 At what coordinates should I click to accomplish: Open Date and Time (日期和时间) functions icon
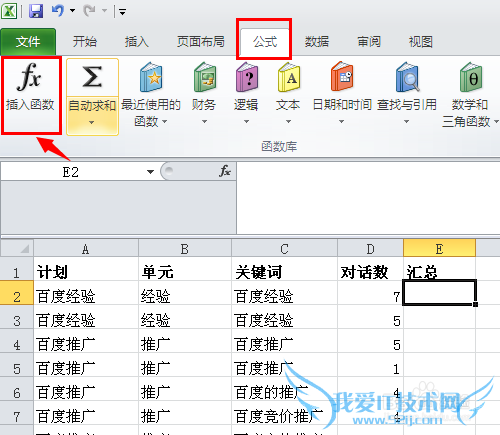342,77
